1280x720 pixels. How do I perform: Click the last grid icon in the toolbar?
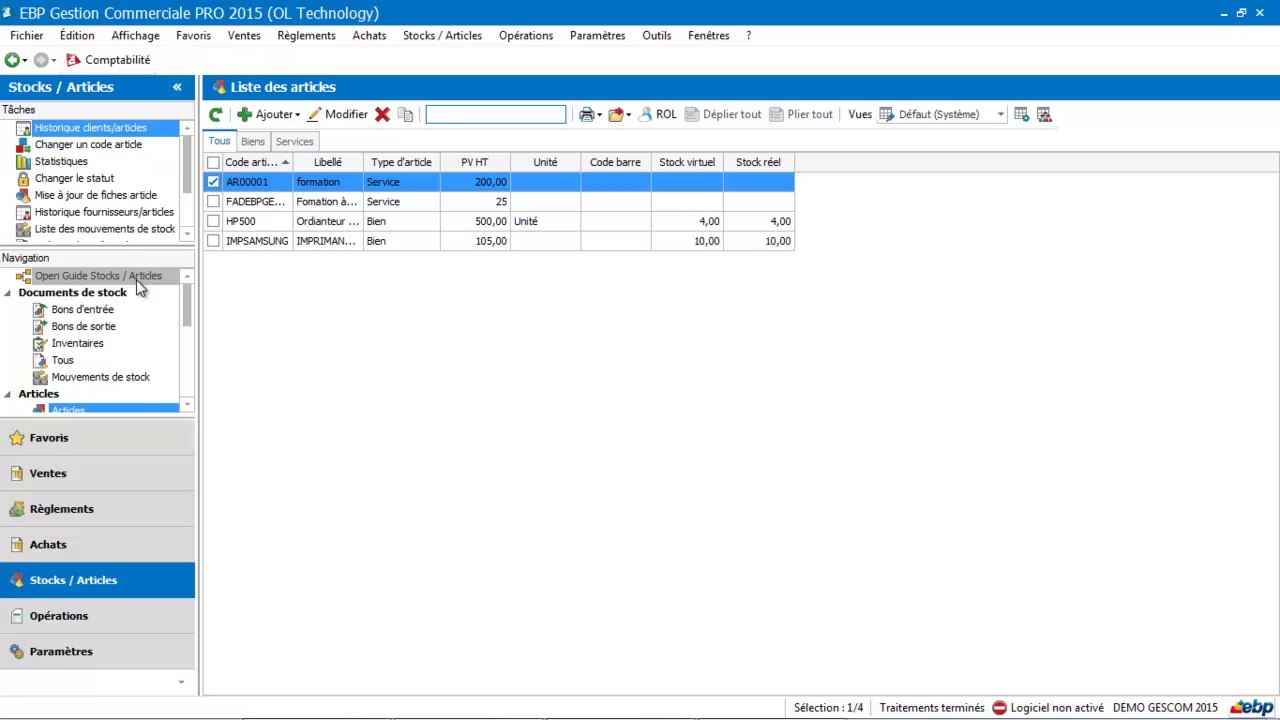pyautogui.click(x=1044, y=115)
